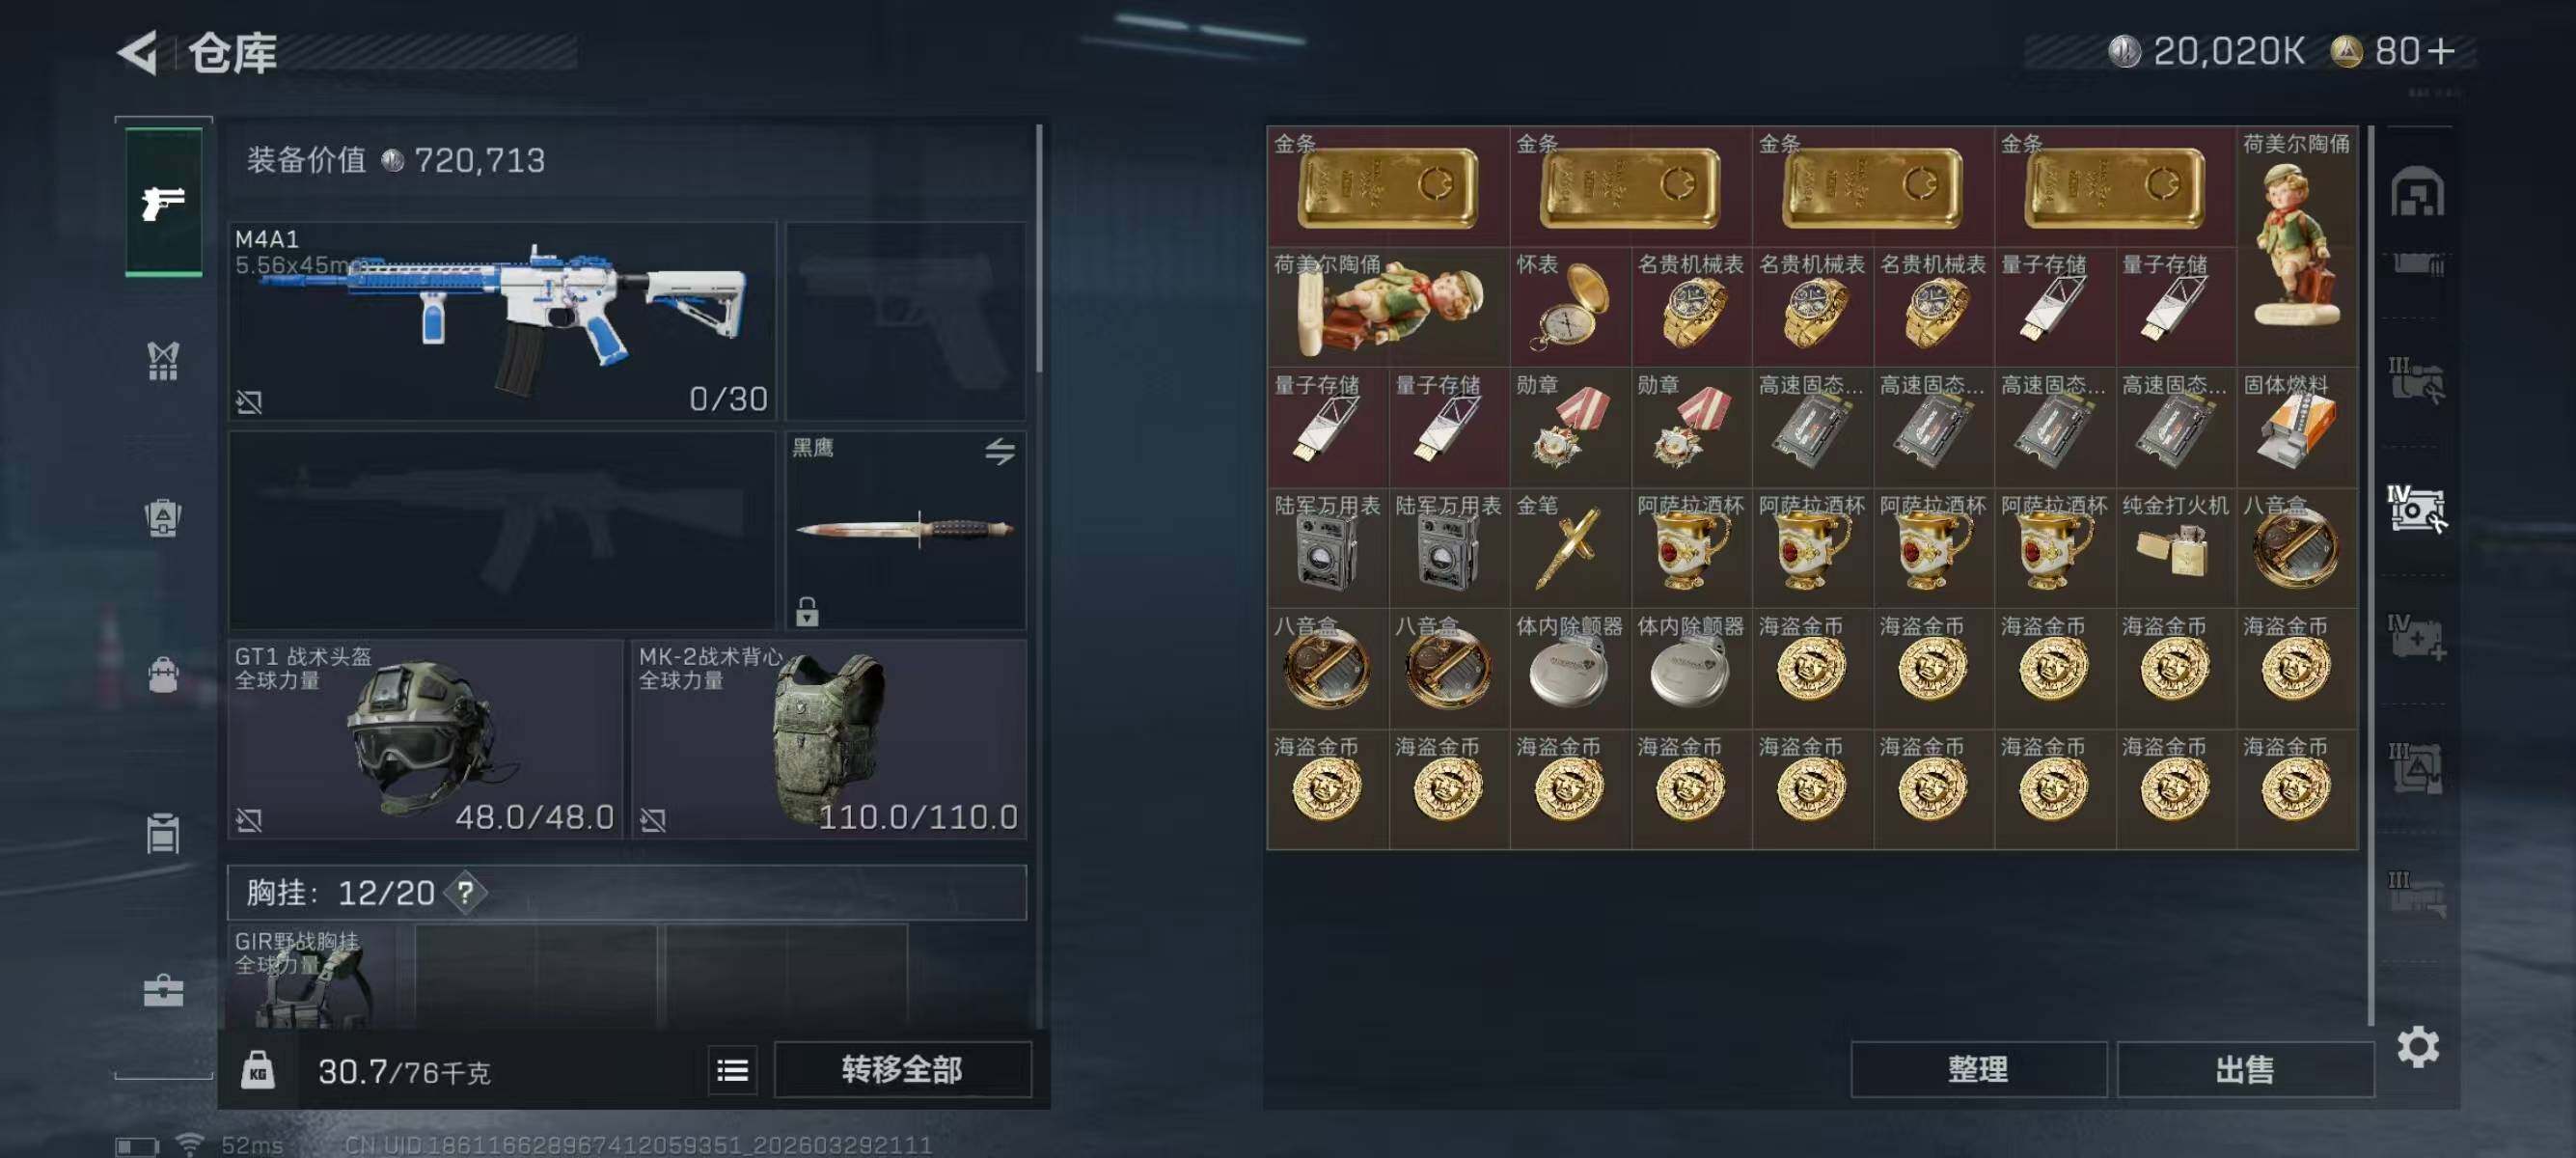Screen dimensions: 2576x1158
Task: Click the equipment panel vertical scrollbar
Action: point(1039,248)
